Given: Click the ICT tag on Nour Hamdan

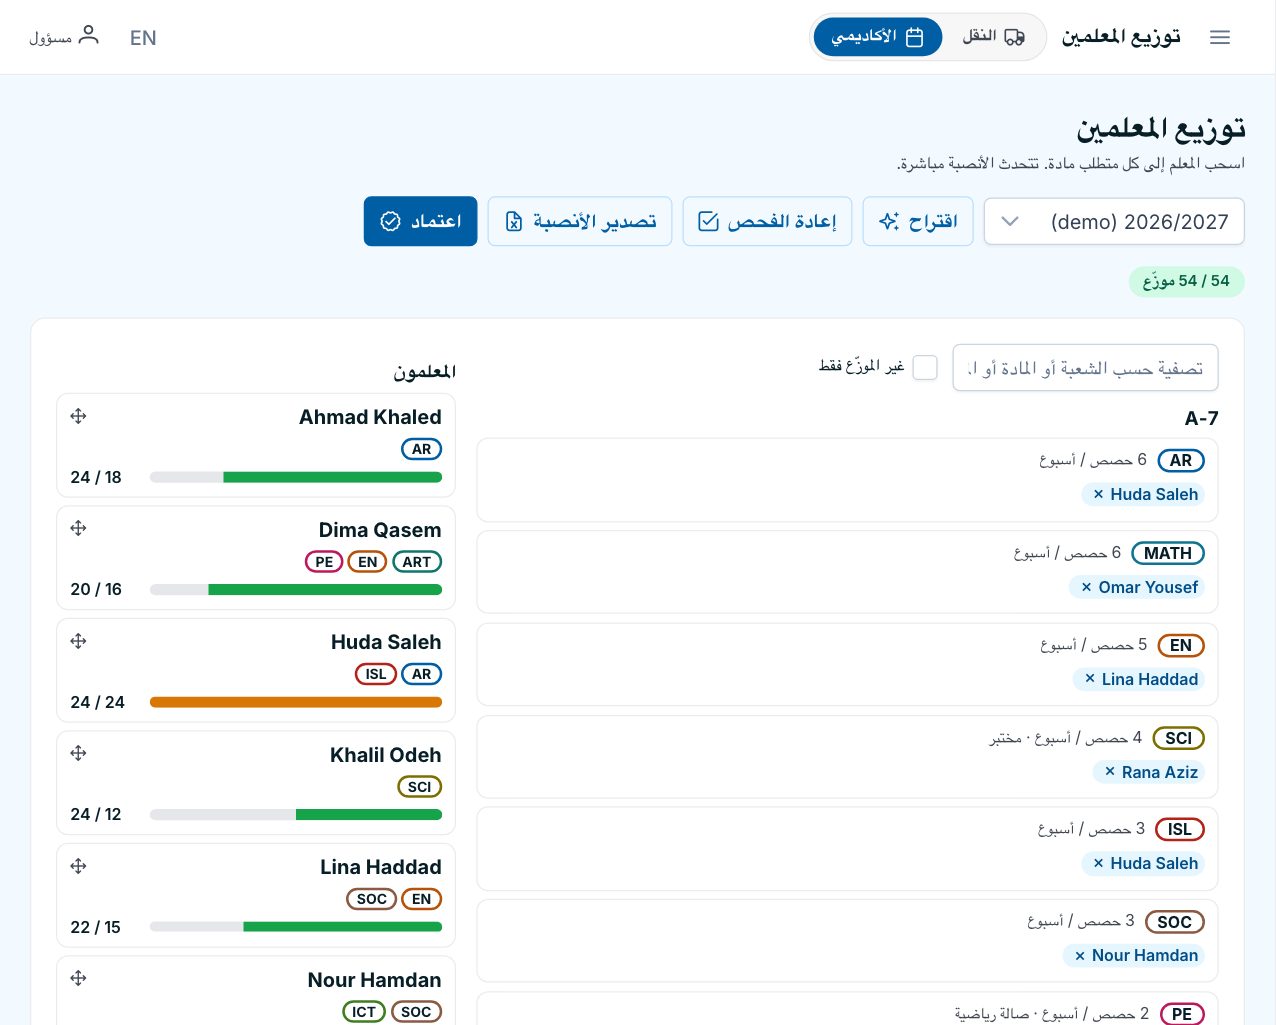Looking at the screenshot, I should point(364,1012).
